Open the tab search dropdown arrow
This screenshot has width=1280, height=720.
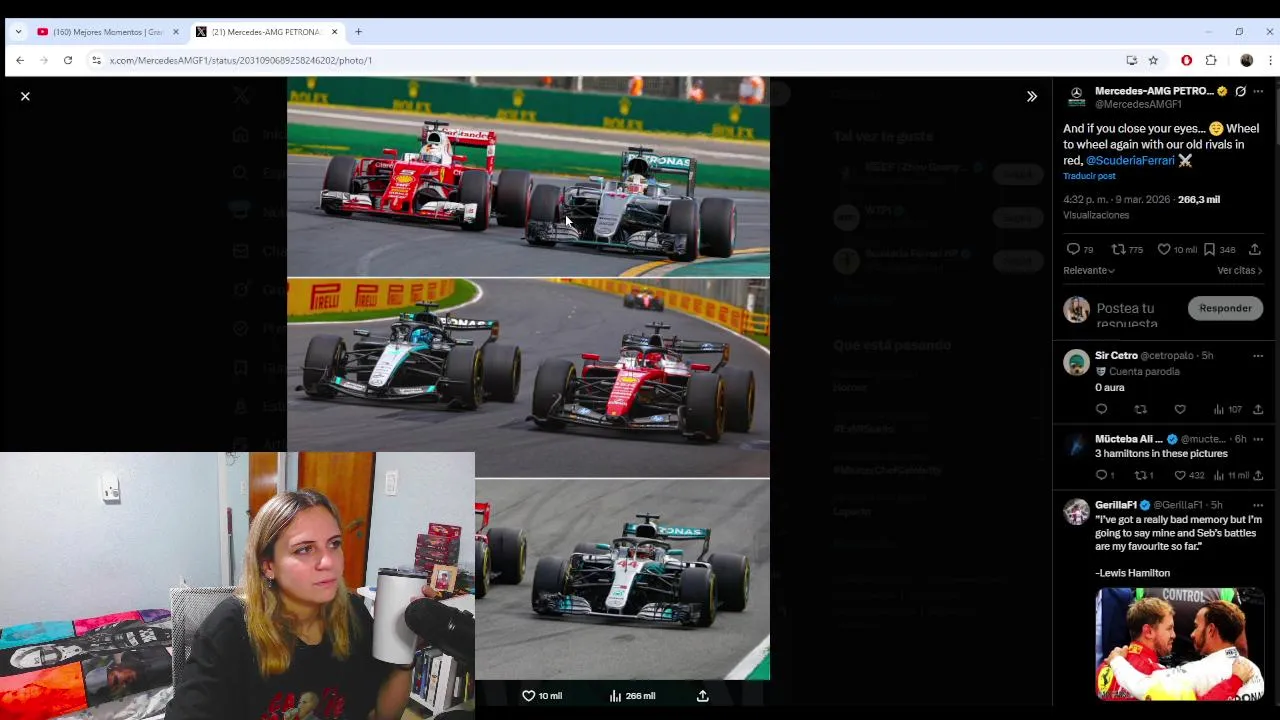(18, 32)
